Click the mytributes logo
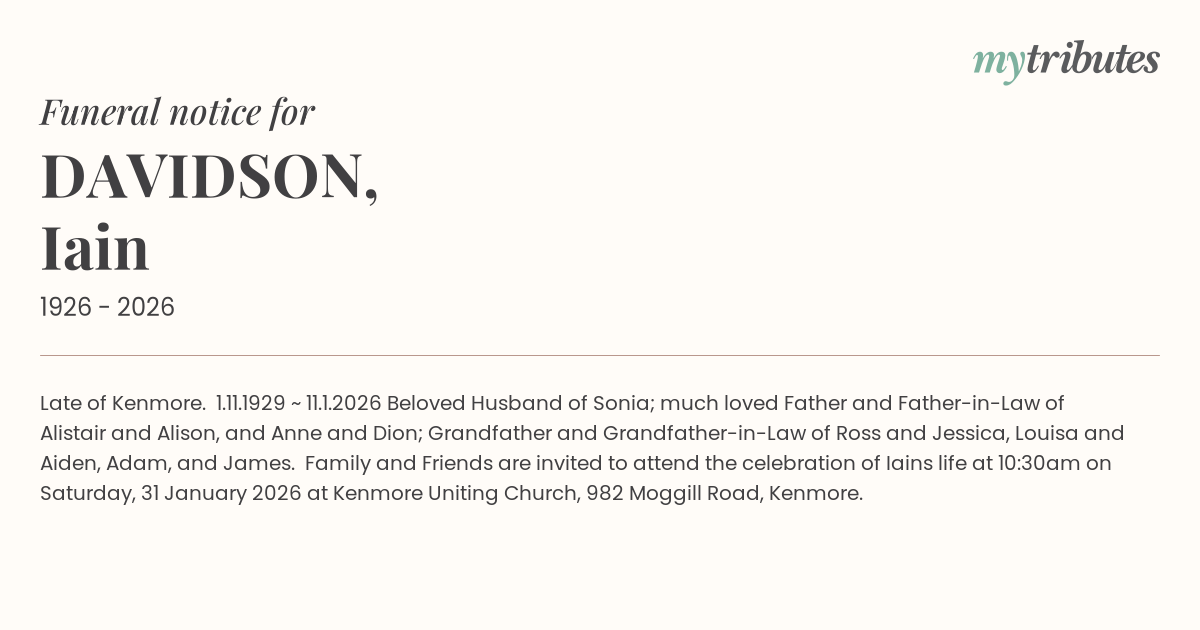Screen dimensions: 1200x630 coord(1065,61)
